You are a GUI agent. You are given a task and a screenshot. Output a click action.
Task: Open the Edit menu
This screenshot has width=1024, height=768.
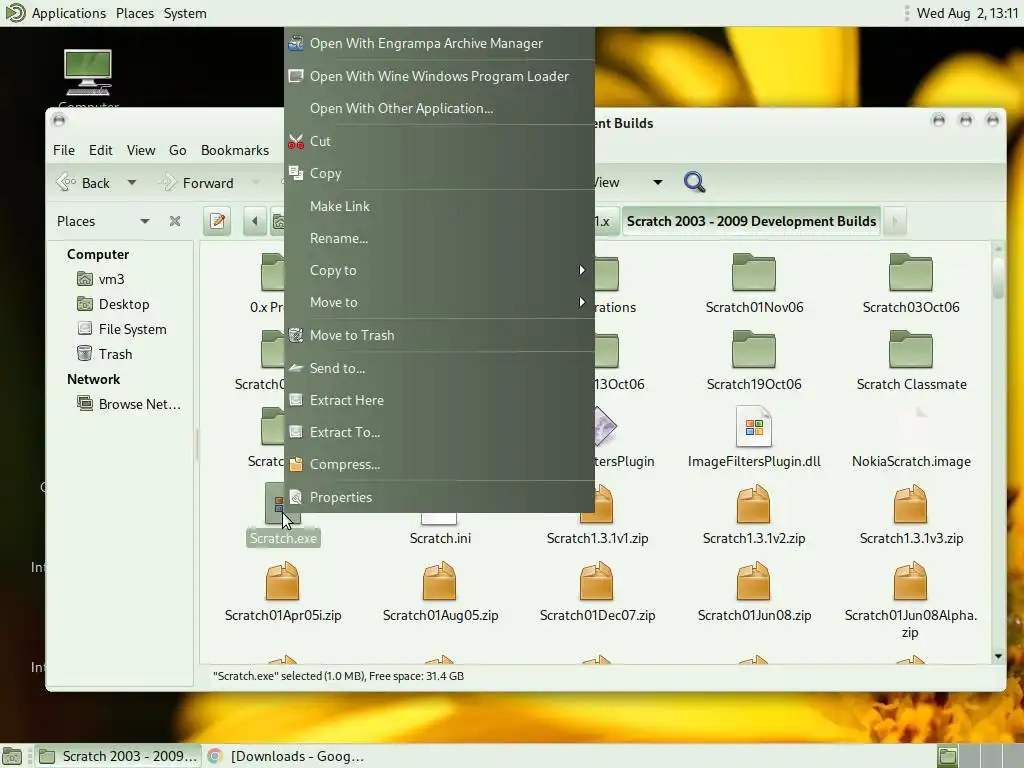click(101, 150)
